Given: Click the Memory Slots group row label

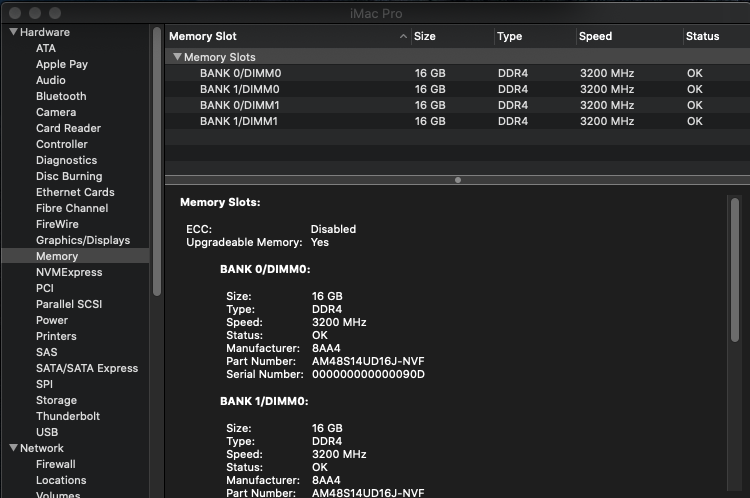Looking at the screenshot, I should 220,57.
